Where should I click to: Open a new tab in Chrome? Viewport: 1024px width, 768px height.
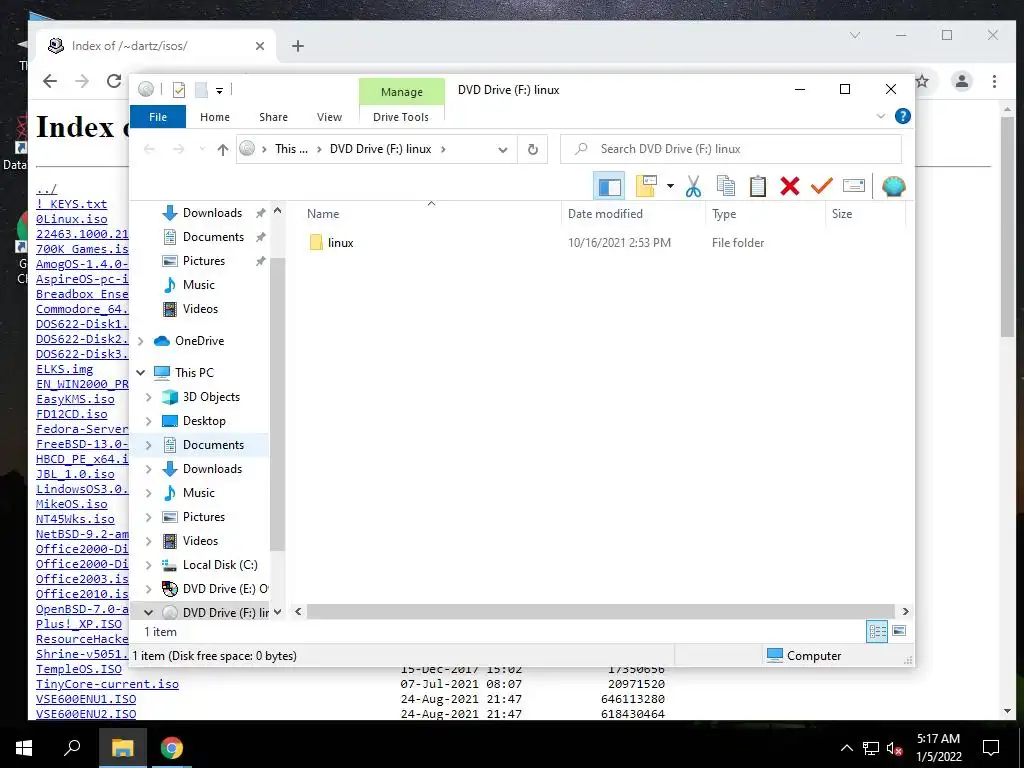[x=298, y=46]
